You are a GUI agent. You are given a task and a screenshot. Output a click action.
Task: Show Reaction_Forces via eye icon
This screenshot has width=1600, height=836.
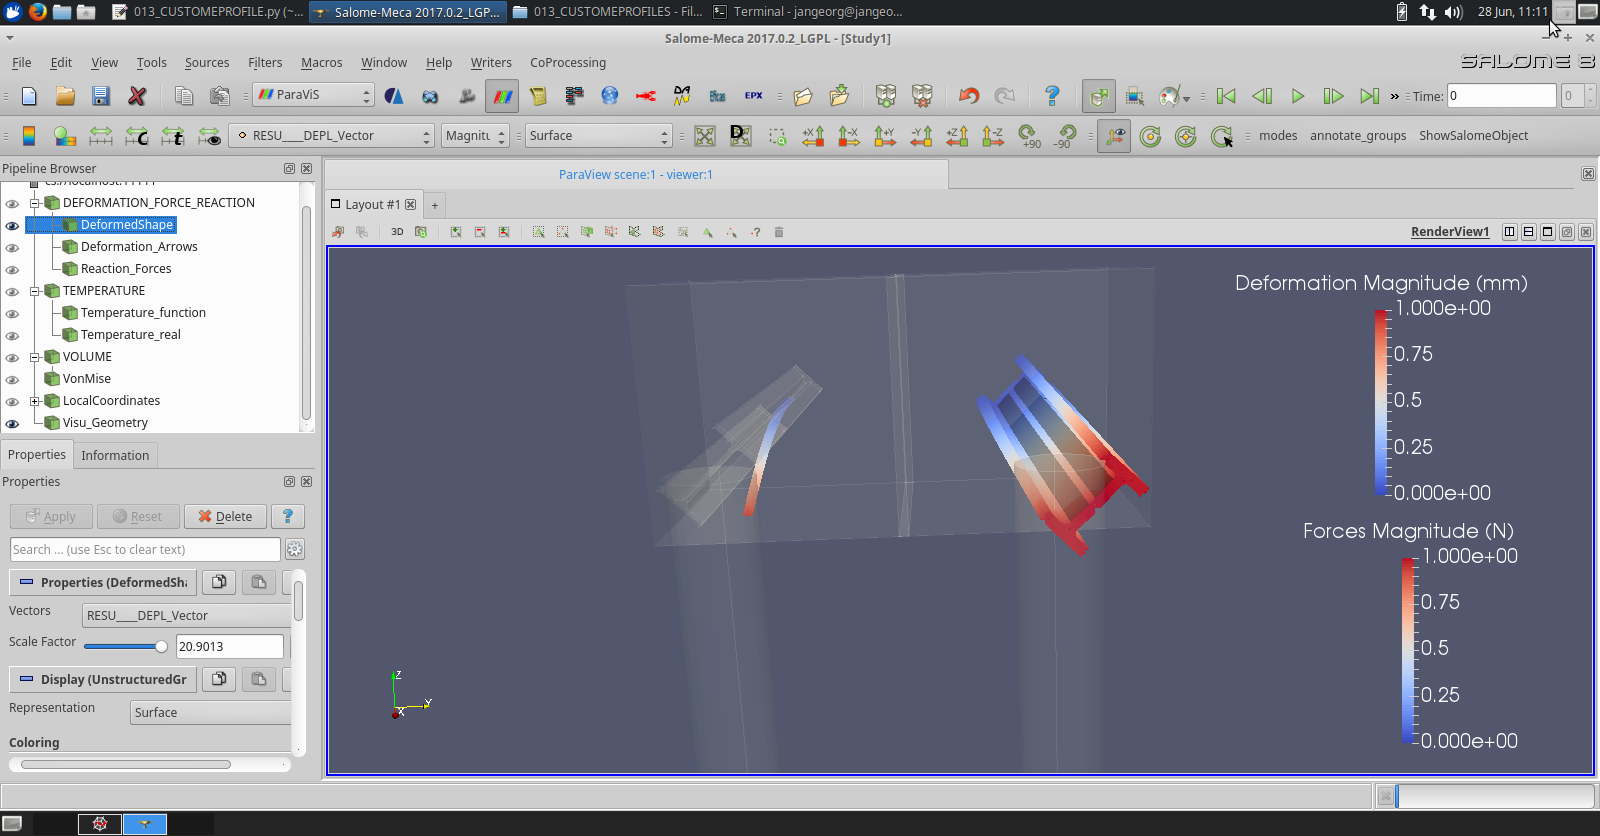[12, 269]
